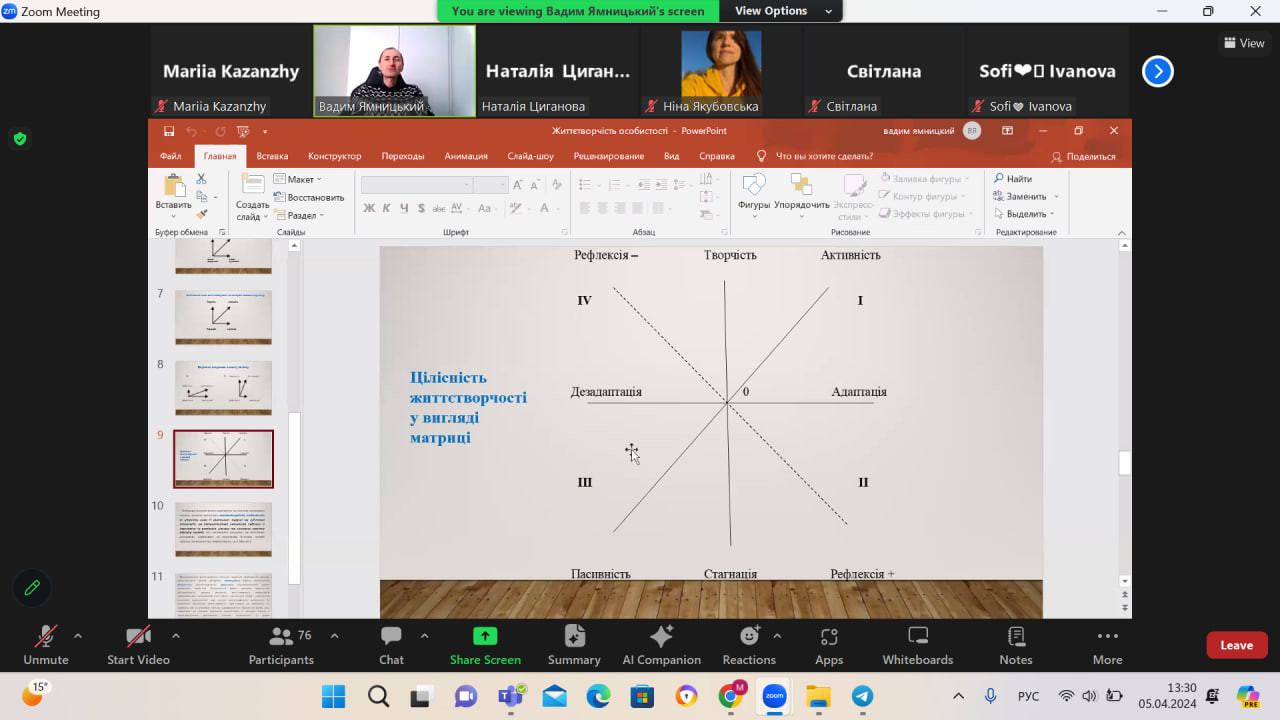
Task: Open the Выделить select dropdown
Action: tap(1024, 214)
